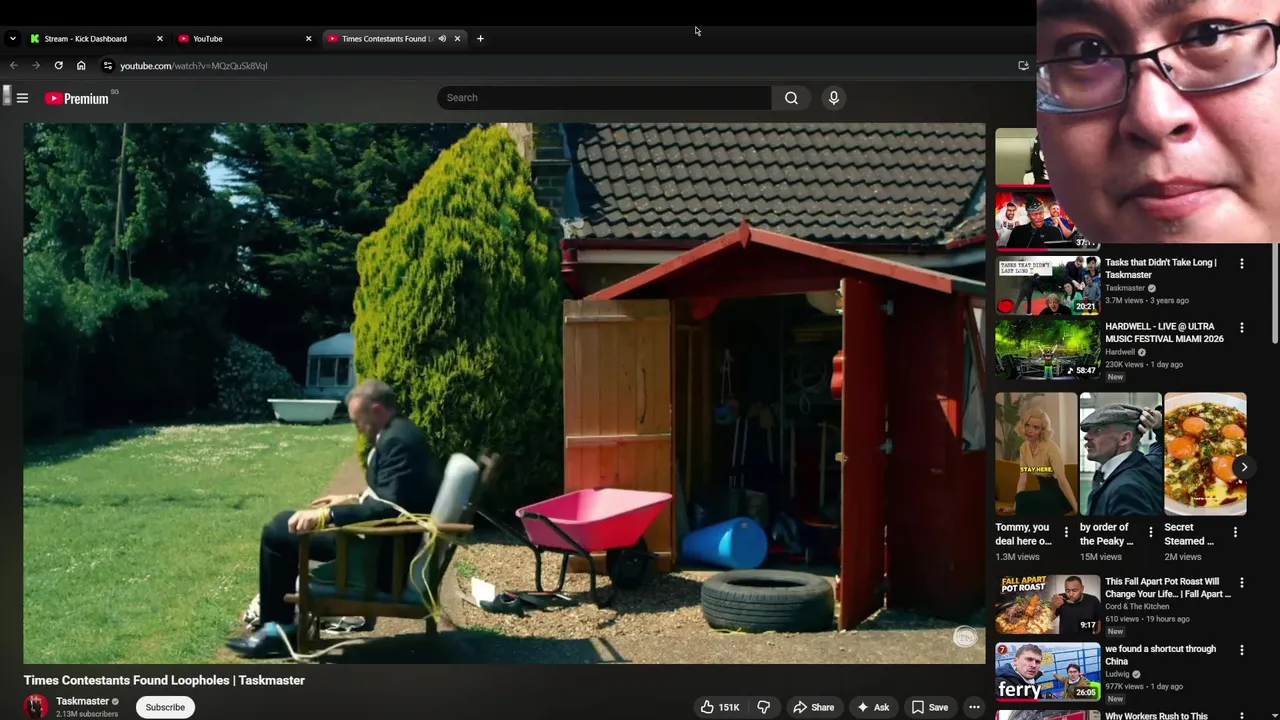Viewport: 1280px width, 720px height.
Task: Go back with browser back arrow
Action: click(x=14, y=66)
